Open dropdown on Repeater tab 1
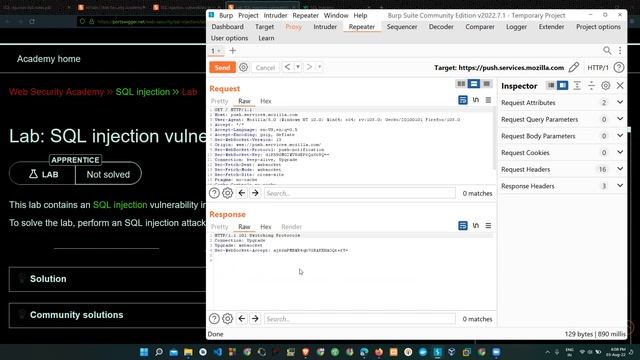 219,51
